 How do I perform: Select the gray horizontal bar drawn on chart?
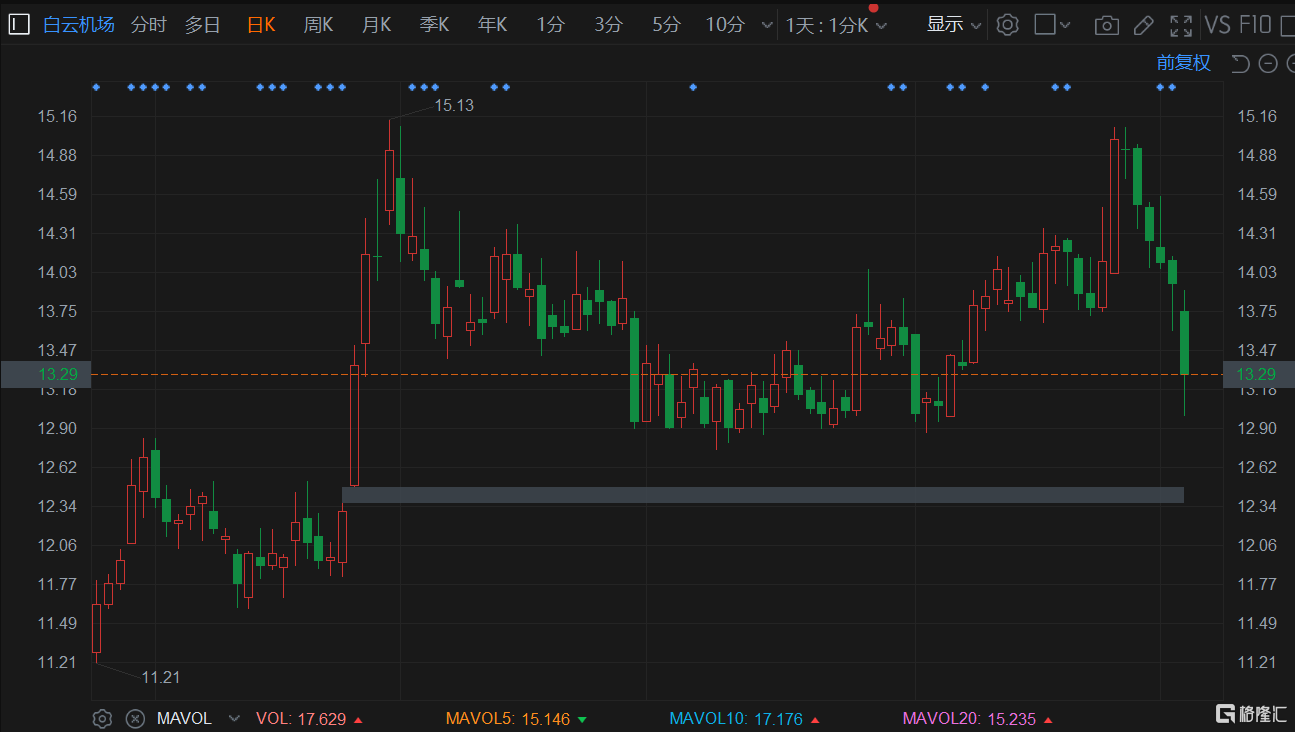(763, 495)
